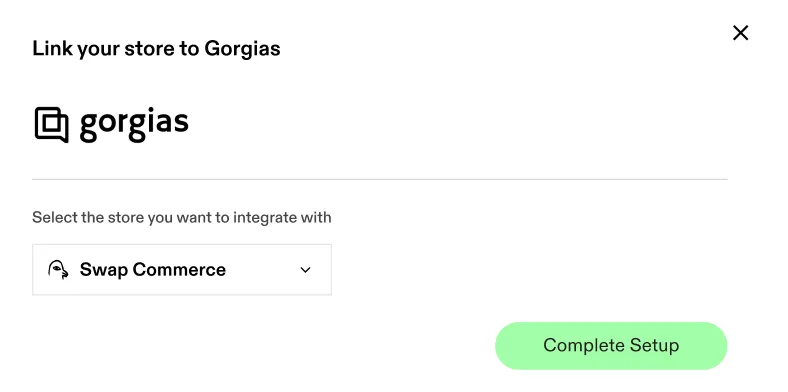Click the Complete Setup button
The height and width of the screenshot is (392, 788).
(x=611, y=346)
